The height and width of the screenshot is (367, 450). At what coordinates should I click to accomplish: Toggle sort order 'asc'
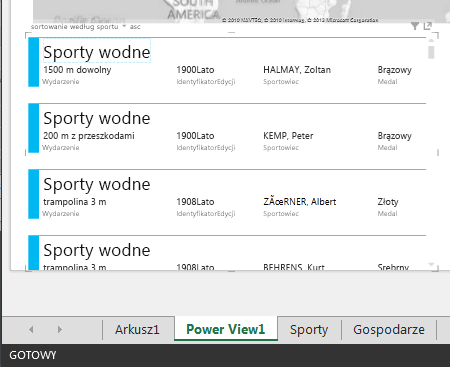click(x=135, y=27)
